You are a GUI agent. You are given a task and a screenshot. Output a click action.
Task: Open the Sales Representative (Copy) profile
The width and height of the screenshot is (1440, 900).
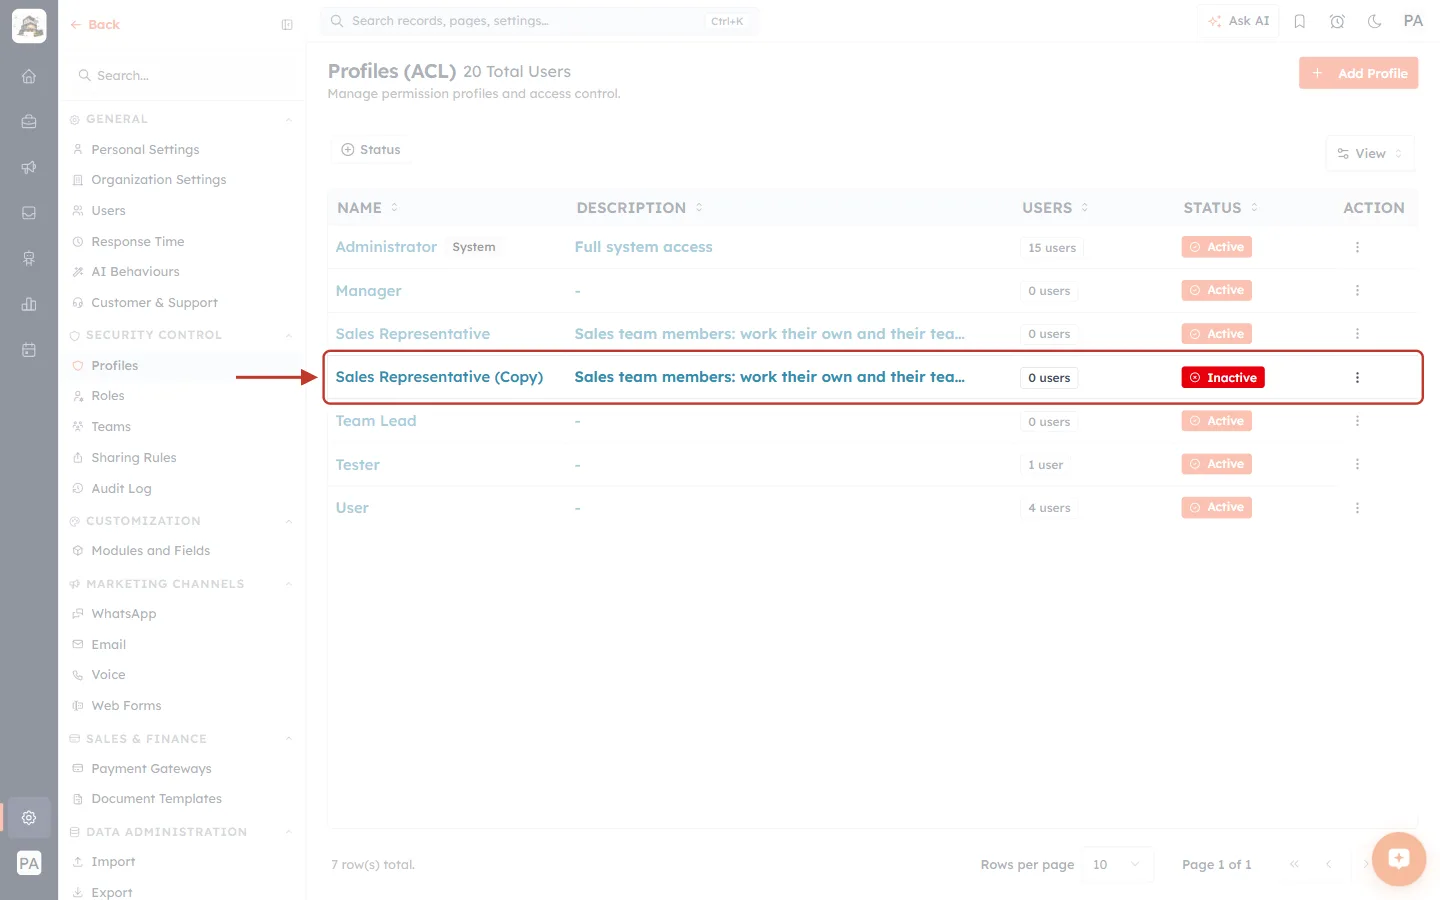pos(439,377)
